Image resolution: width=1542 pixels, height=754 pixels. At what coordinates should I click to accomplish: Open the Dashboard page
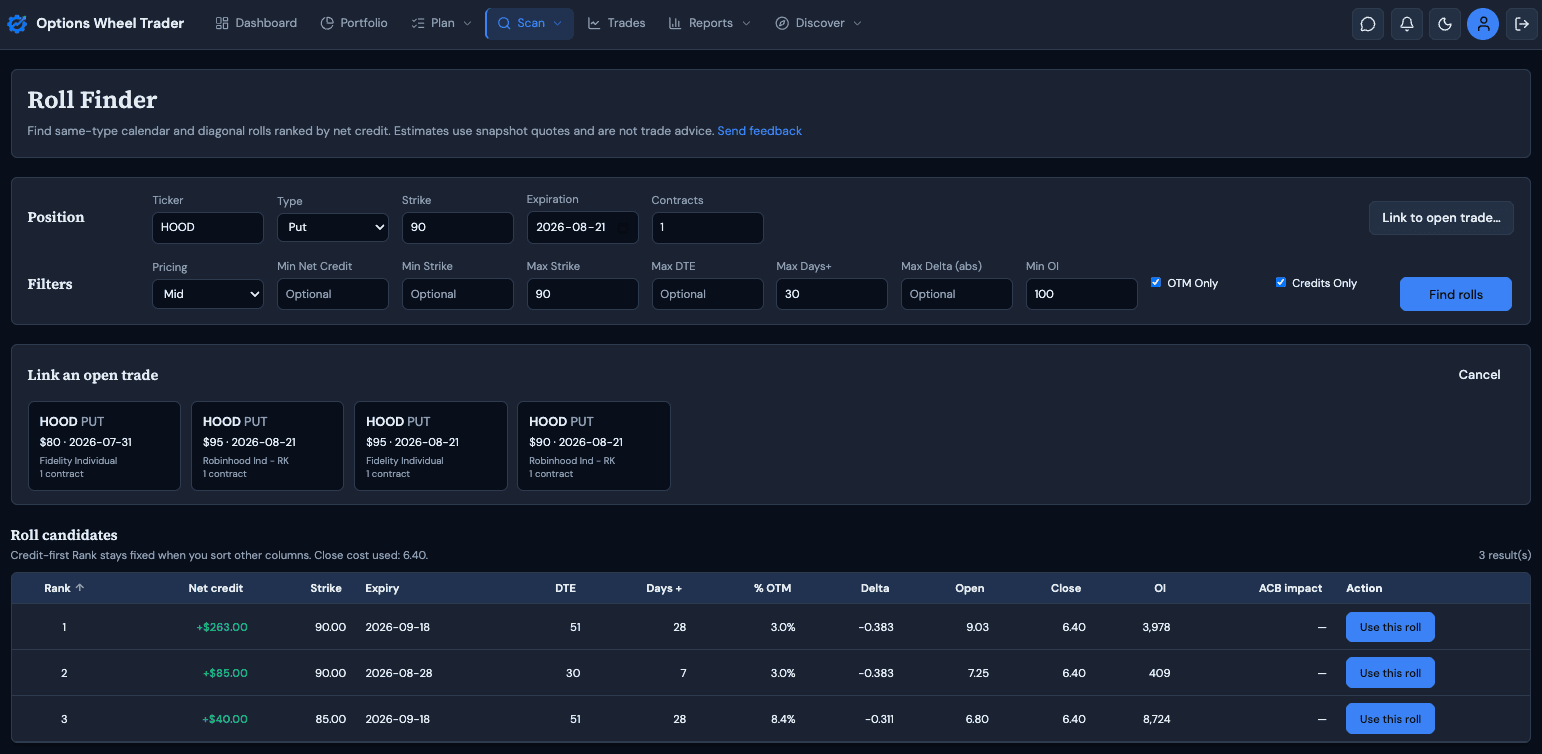[256, 23]
